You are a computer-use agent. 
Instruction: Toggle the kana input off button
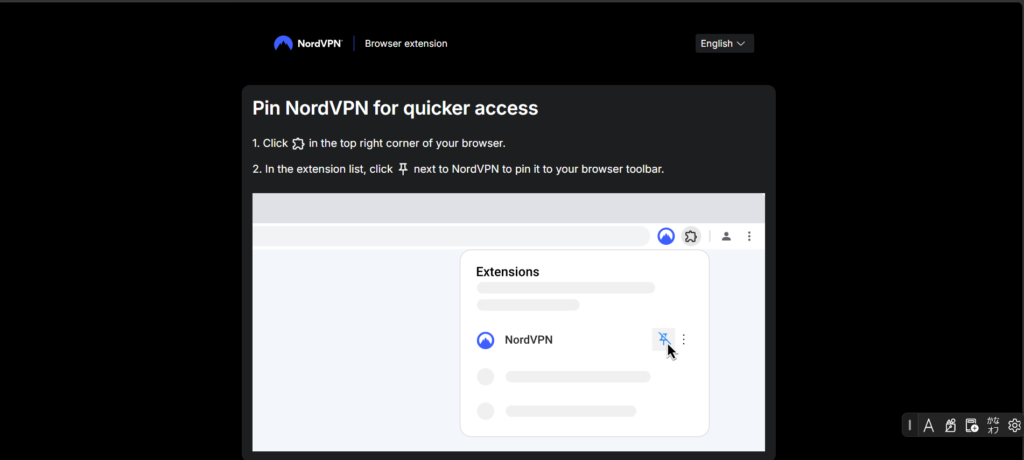[993, 426]
